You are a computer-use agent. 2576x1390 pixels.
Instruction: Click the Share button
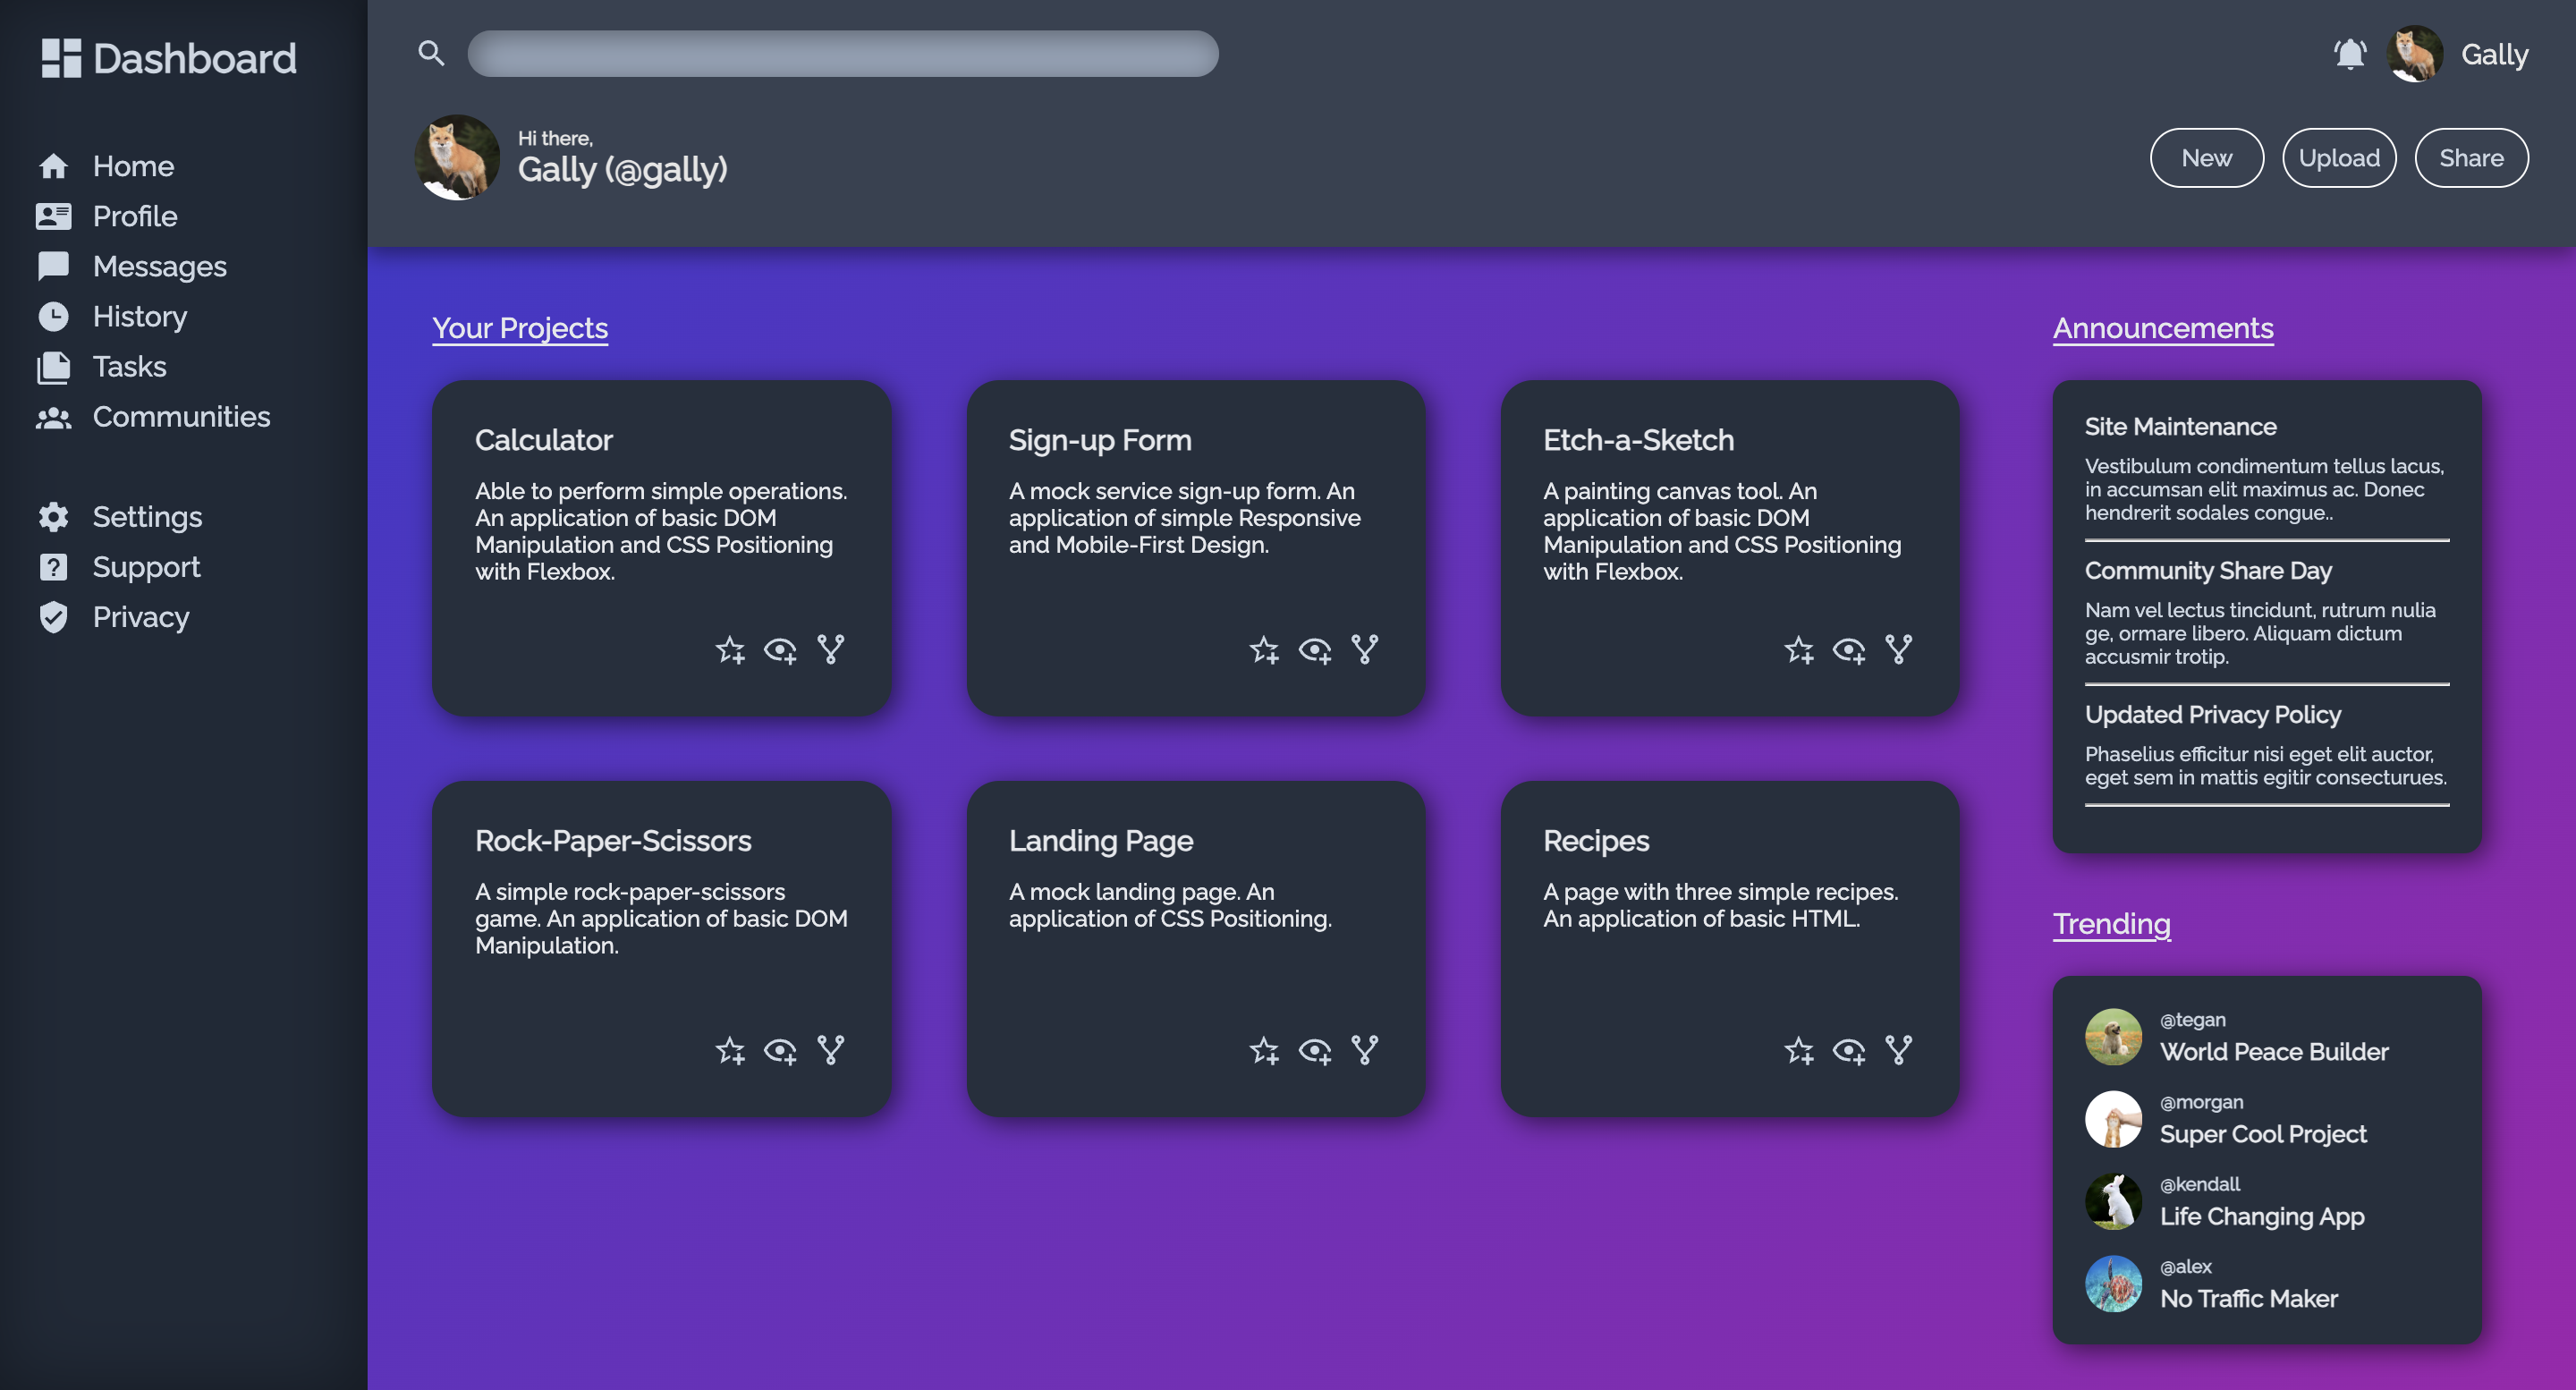click(x=2471, y=158)
